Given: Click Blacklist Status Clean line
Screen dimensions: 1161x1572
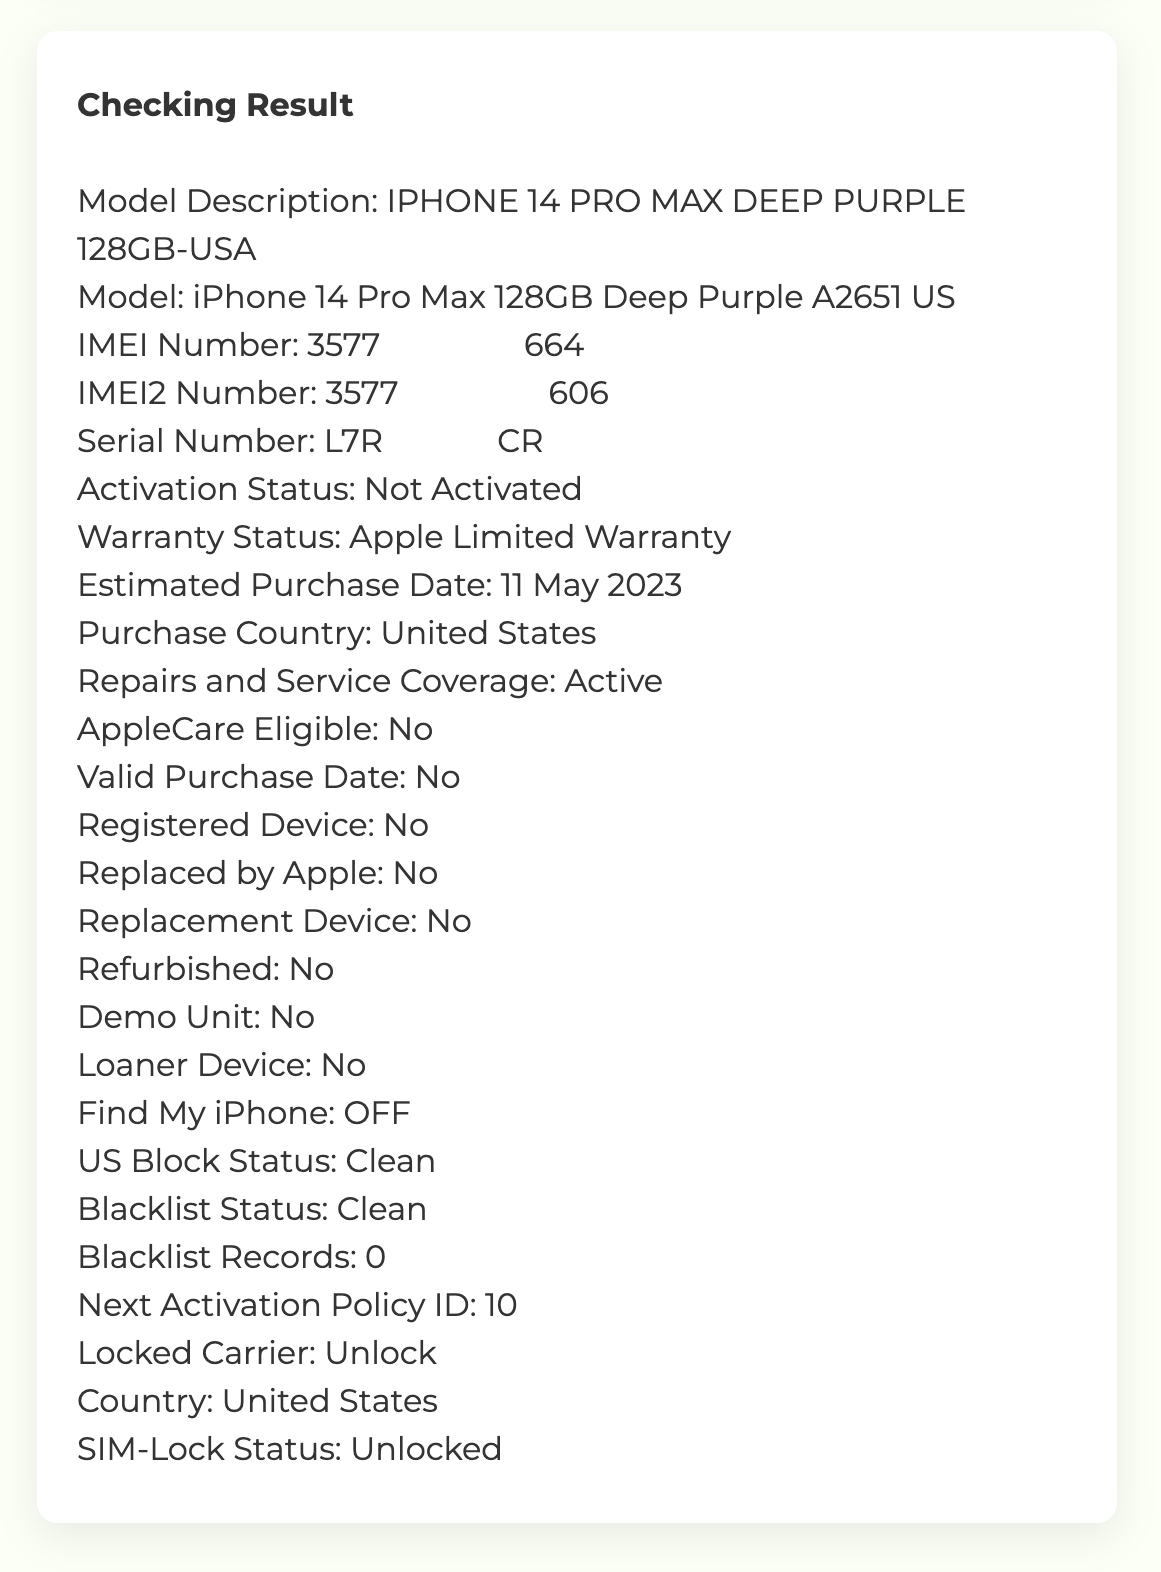Looking at the screenshot, I should point(252,1209).
